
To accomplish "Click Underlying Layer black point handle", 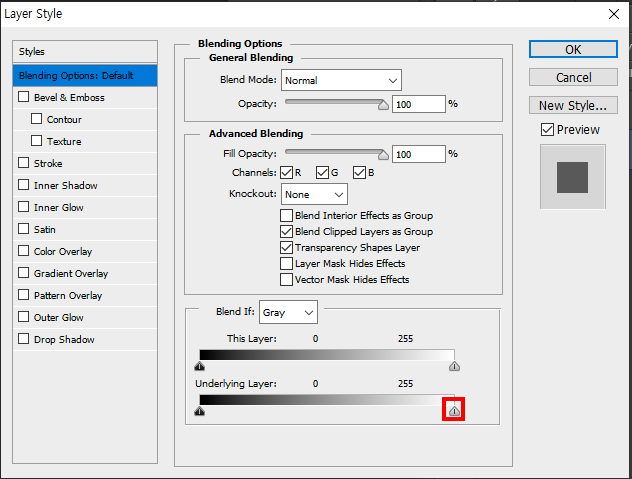I will click(200, 411).
